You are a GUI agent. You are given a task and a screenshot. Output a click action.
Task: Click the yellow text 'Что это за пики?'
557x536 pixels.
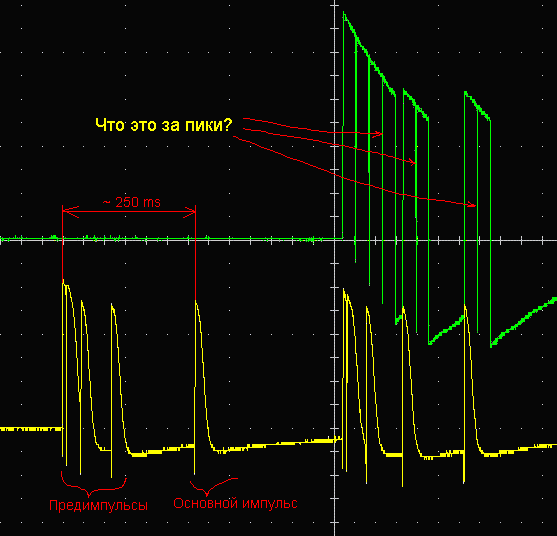(164, 125)
